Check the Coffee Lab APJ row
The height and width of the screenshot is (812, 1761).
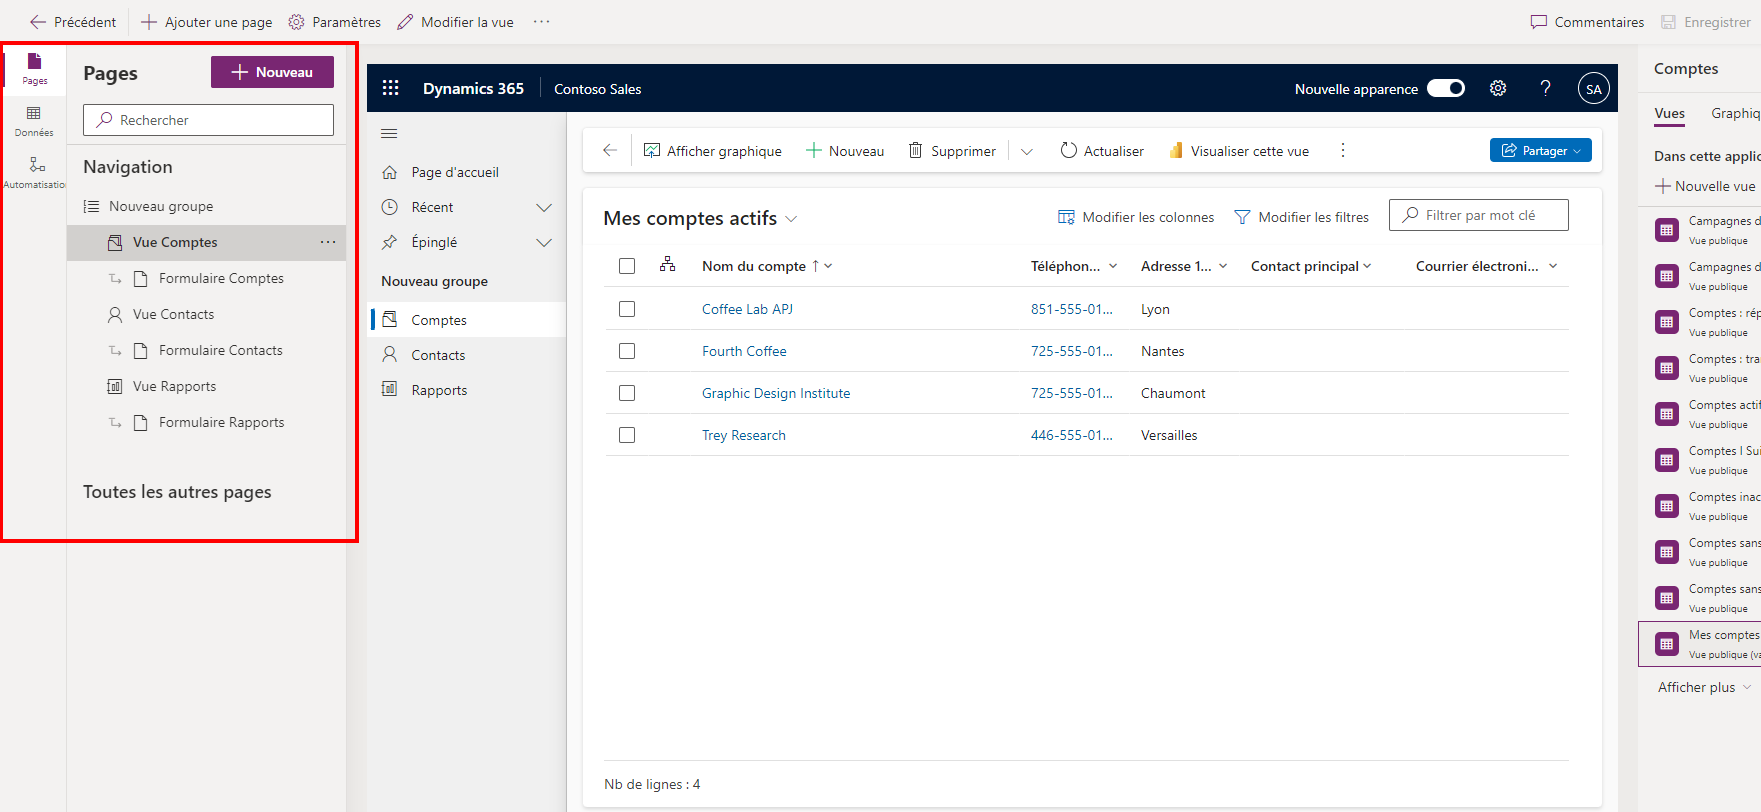[x=627, y=309]
